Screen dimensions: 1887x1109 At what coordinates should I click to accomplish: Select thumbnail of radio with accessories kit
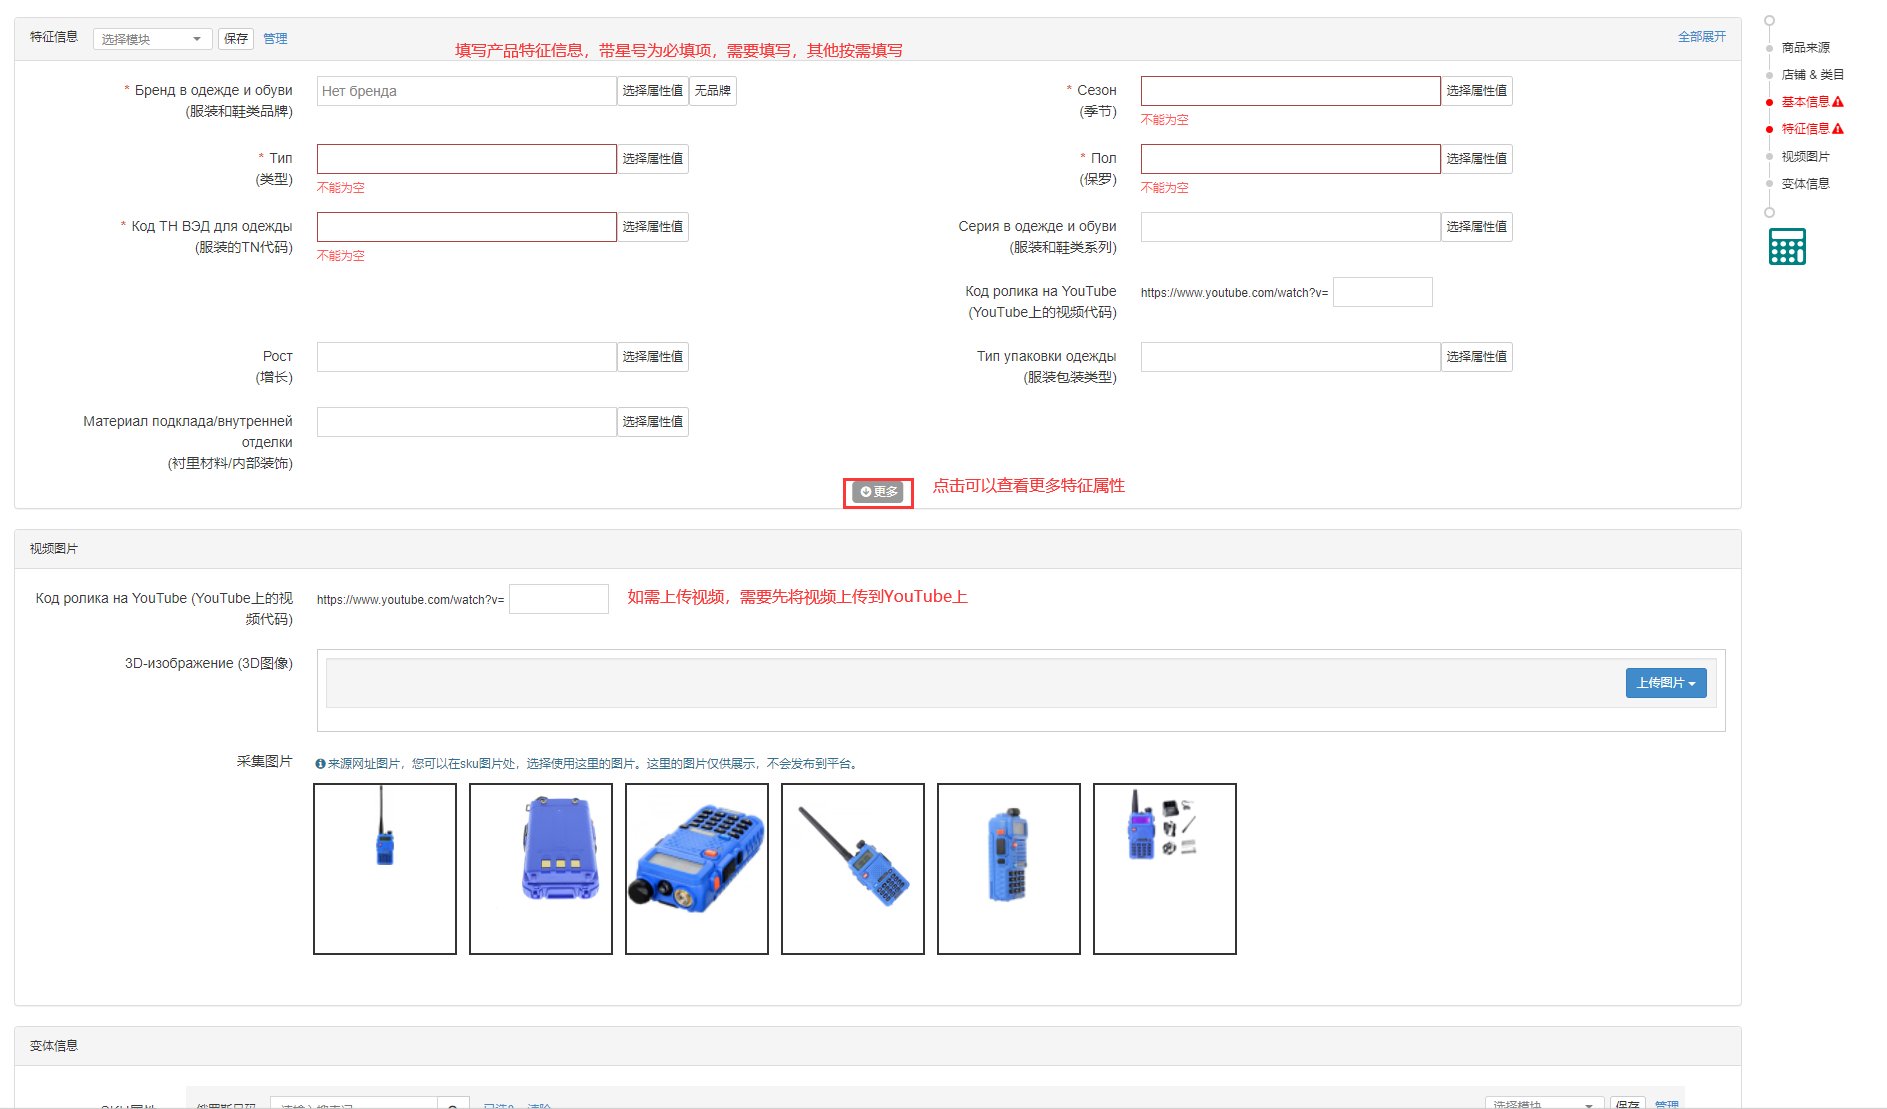point(1165,869)
